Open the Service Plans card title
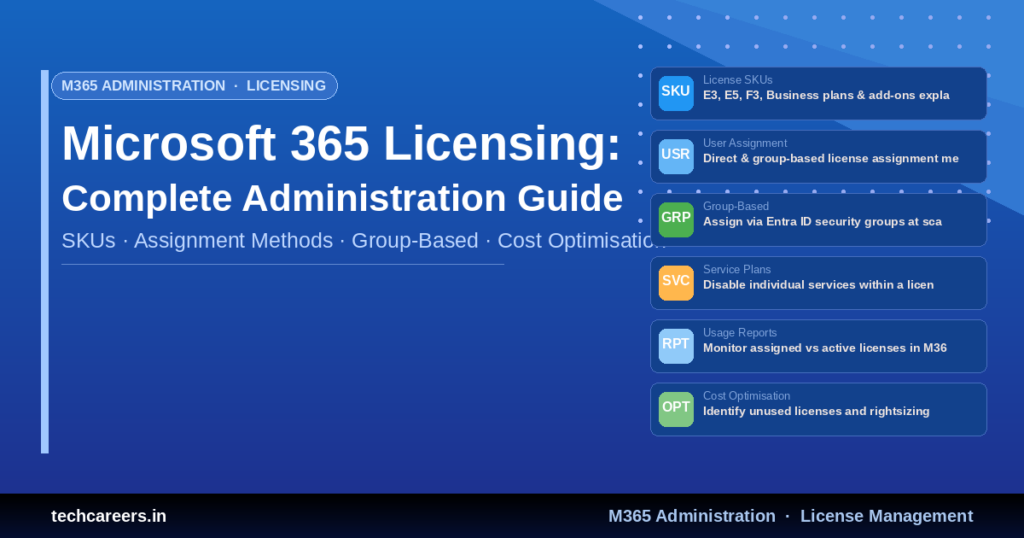The width and height of the screenshot is (1024, 538). [x=737, y=269]
